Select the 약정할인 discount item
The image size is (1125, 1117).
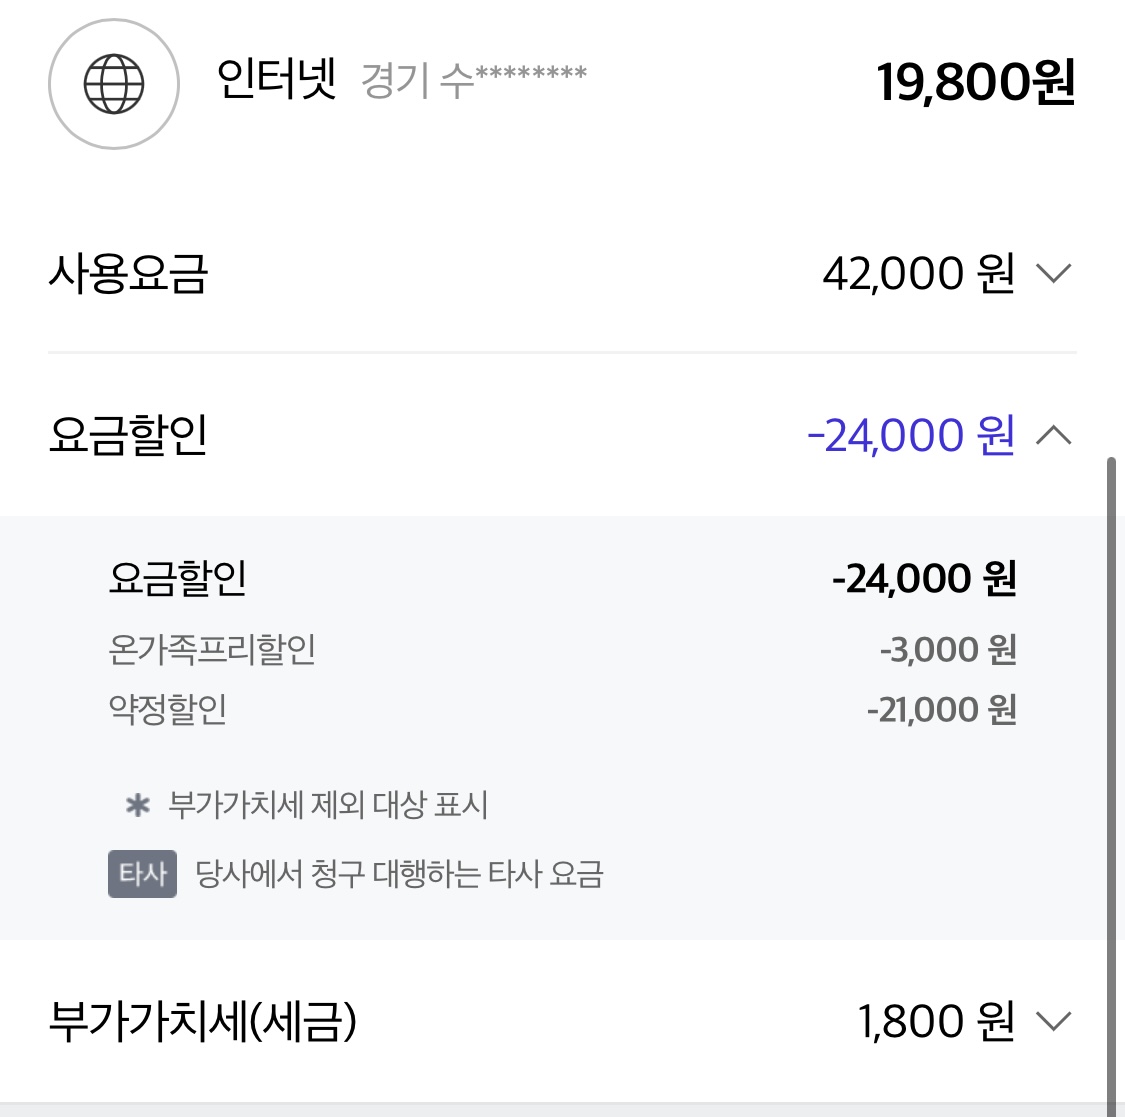coord(167,710)
